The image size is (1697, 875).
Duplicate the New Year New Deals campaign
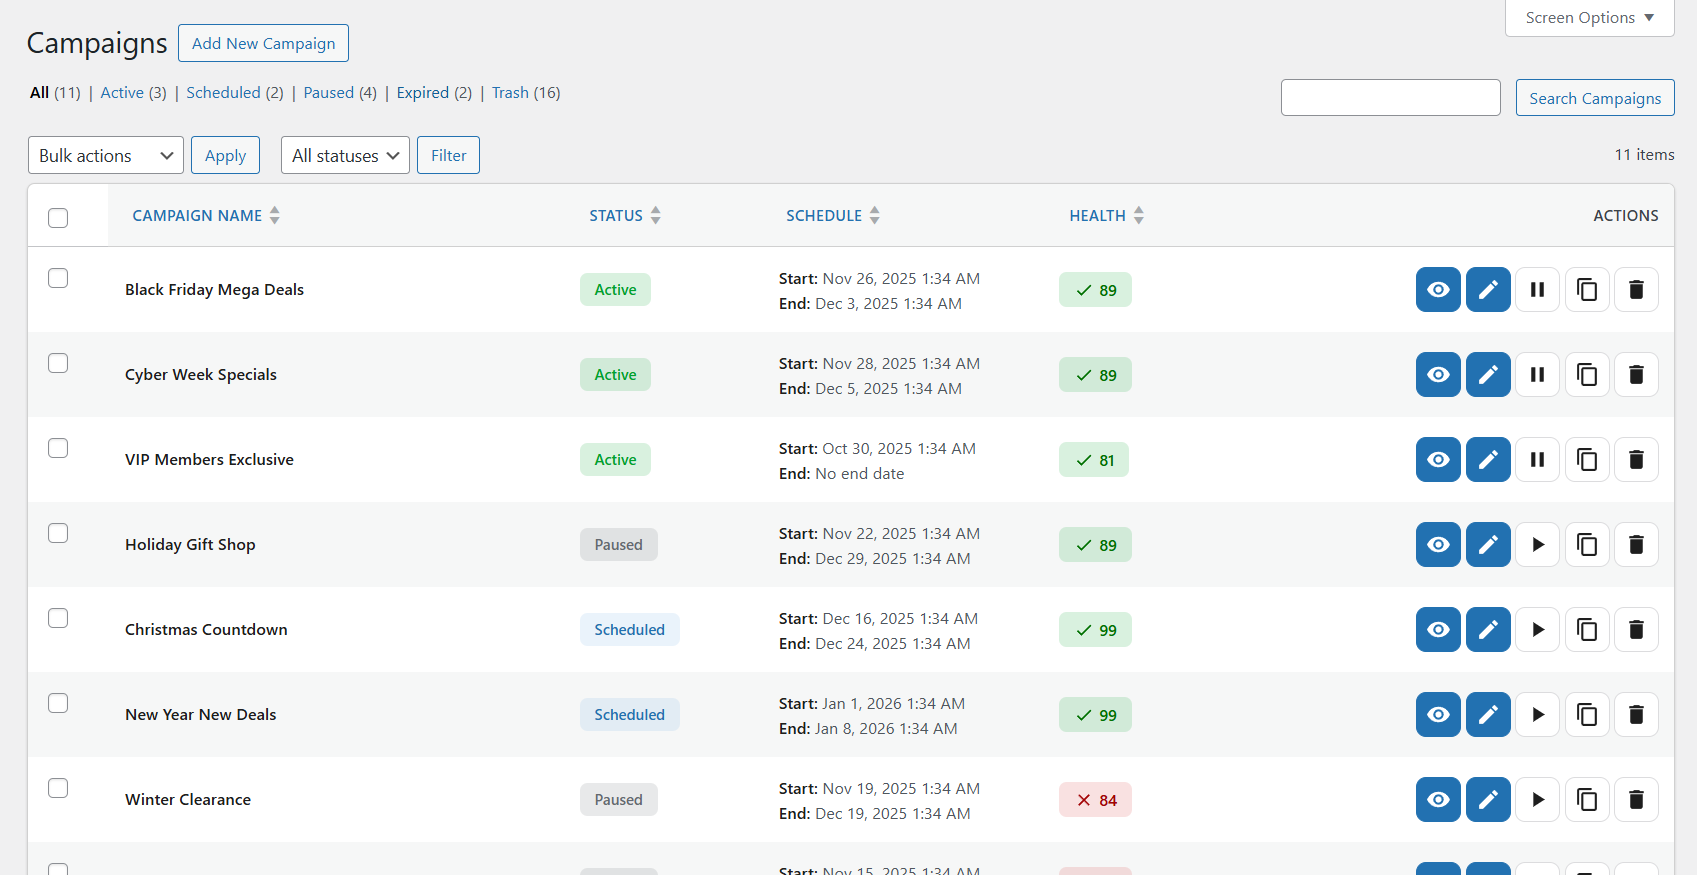coord(1587,715)
